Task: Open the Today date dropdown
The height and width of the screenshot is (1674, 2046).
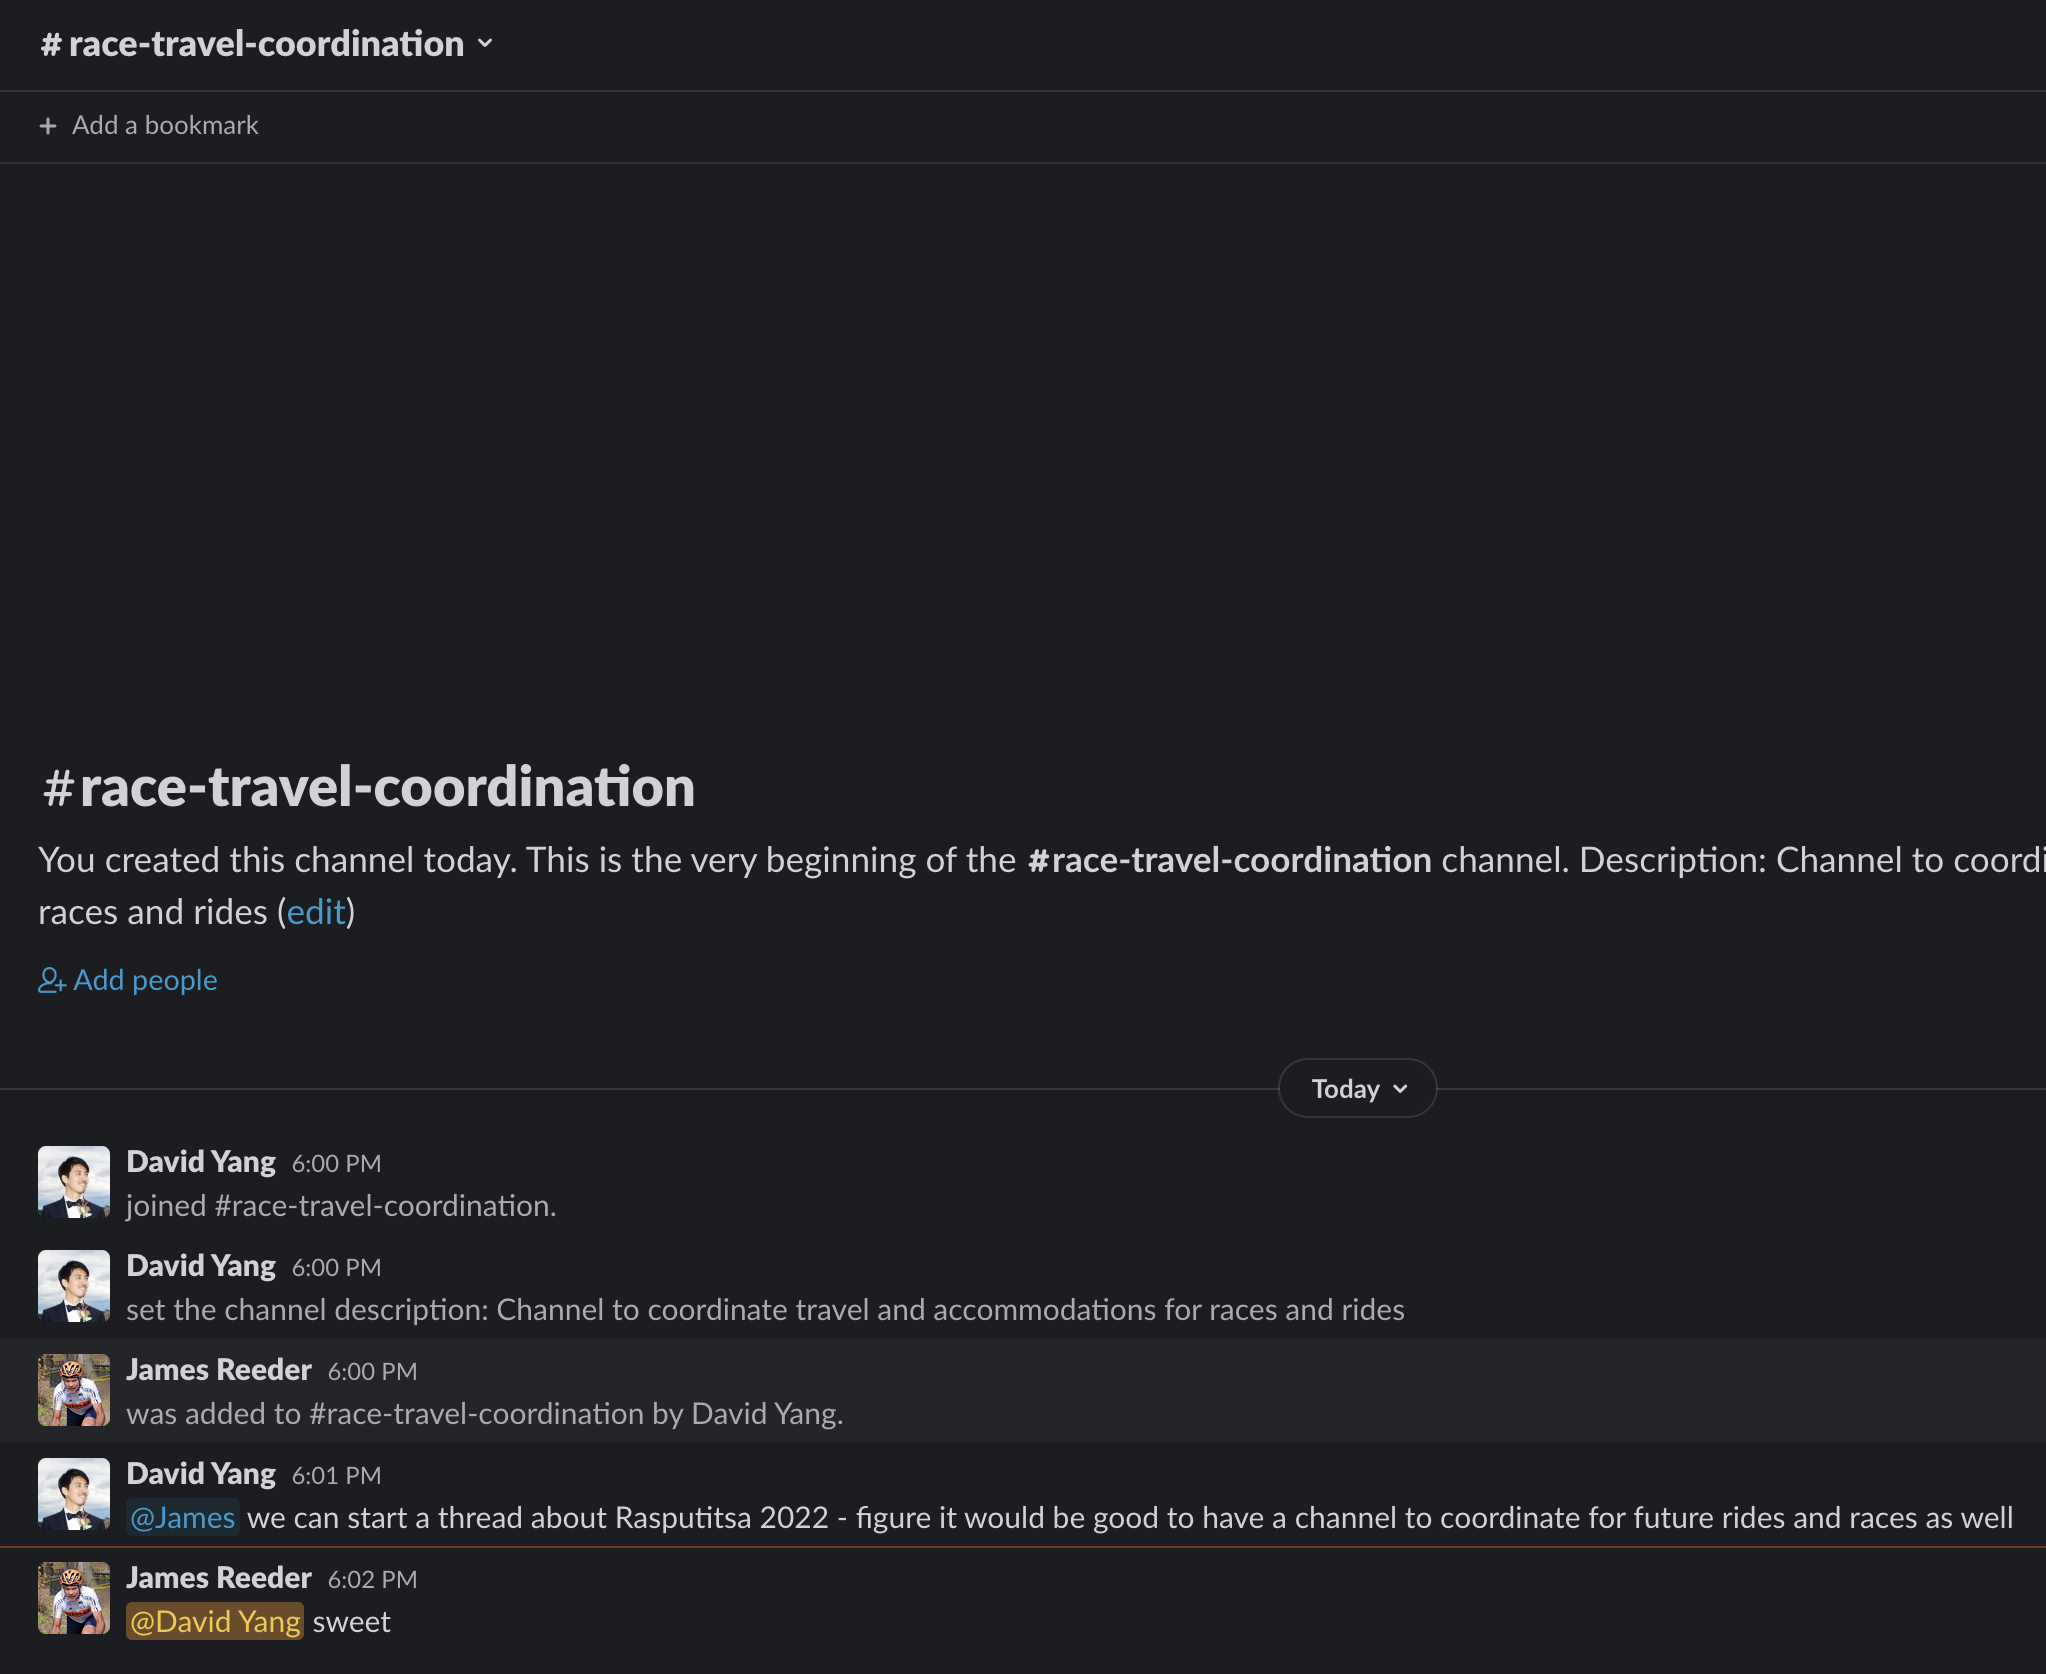Action: click(1357, 1088)
